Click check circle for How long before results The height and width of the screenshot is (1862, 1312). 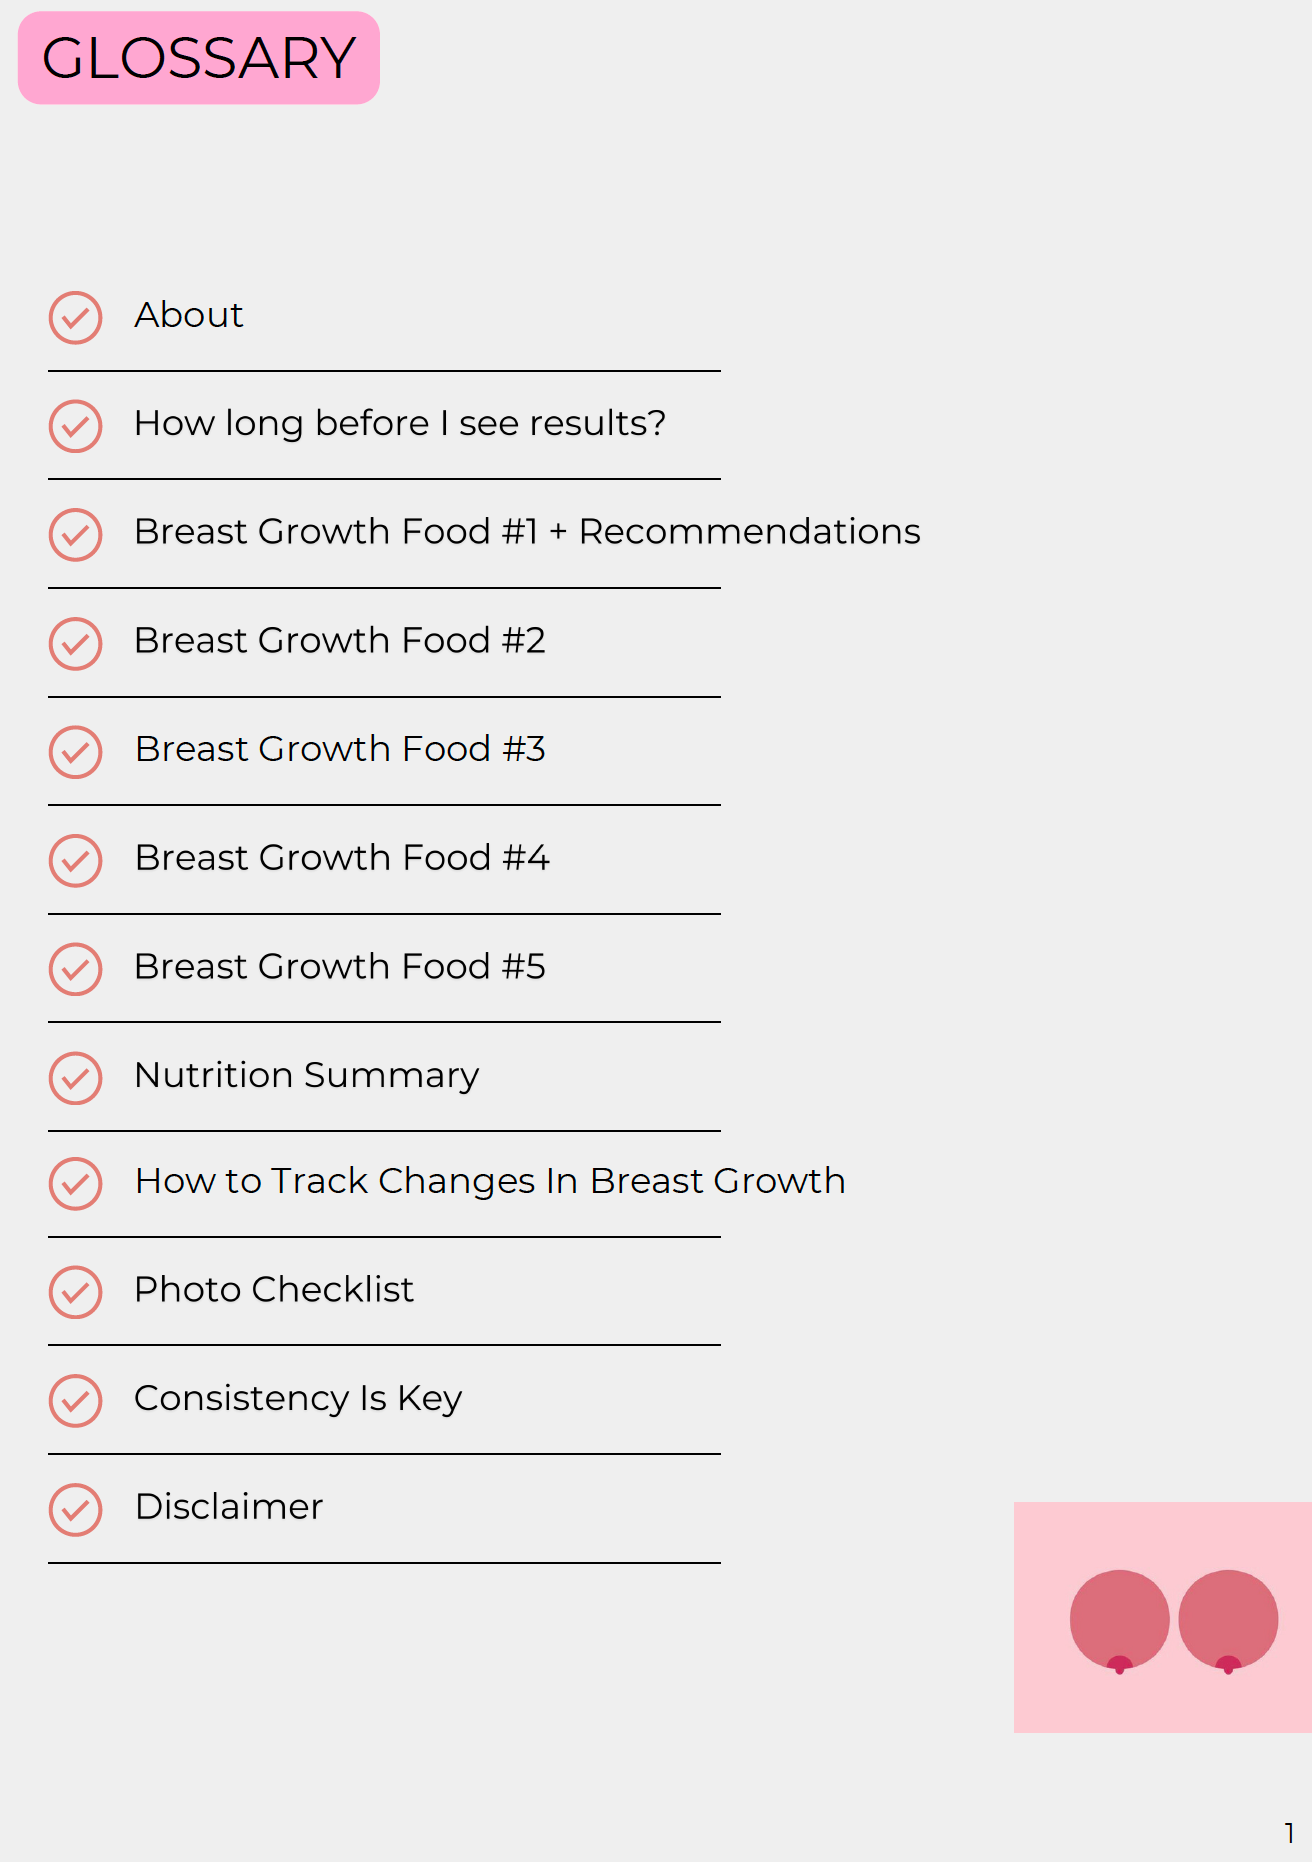(x=76, y=426)
